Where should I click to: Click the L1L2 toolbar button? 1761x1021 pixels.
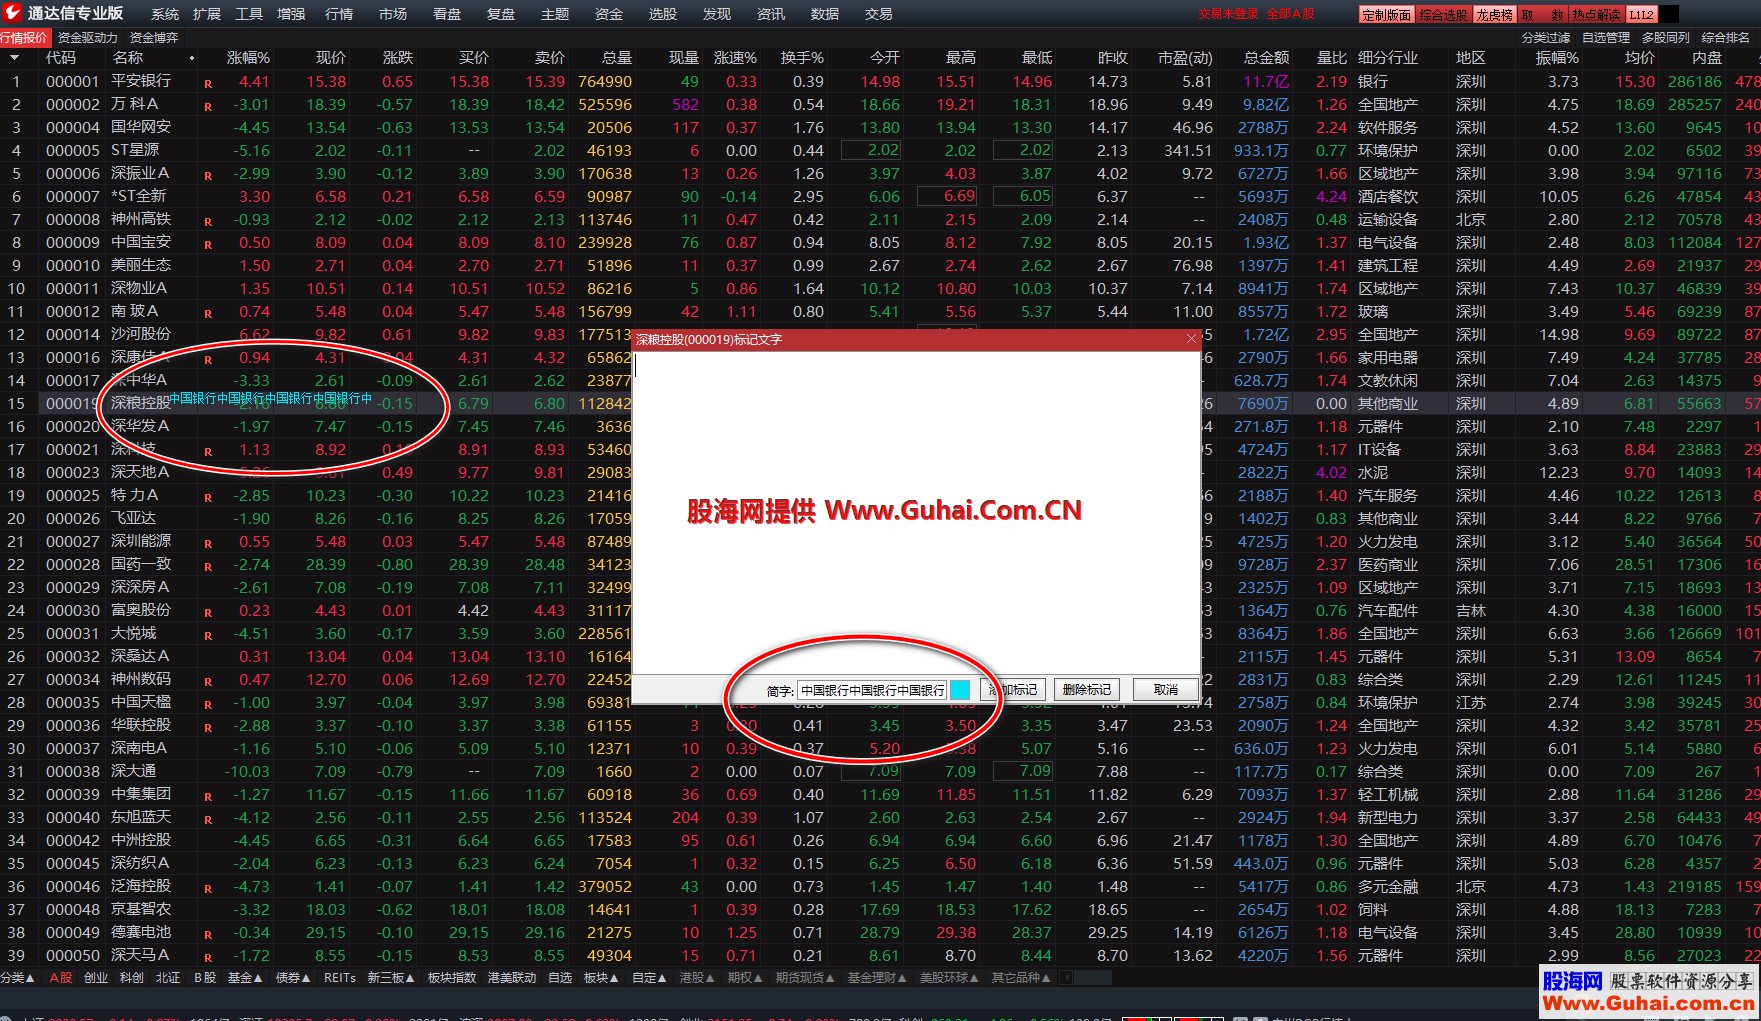point(1642,14)
